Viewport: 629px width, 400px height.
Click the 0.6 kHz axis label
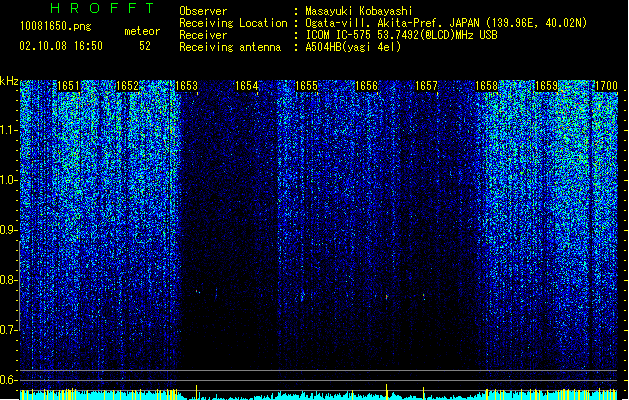[x=9, y=380]
